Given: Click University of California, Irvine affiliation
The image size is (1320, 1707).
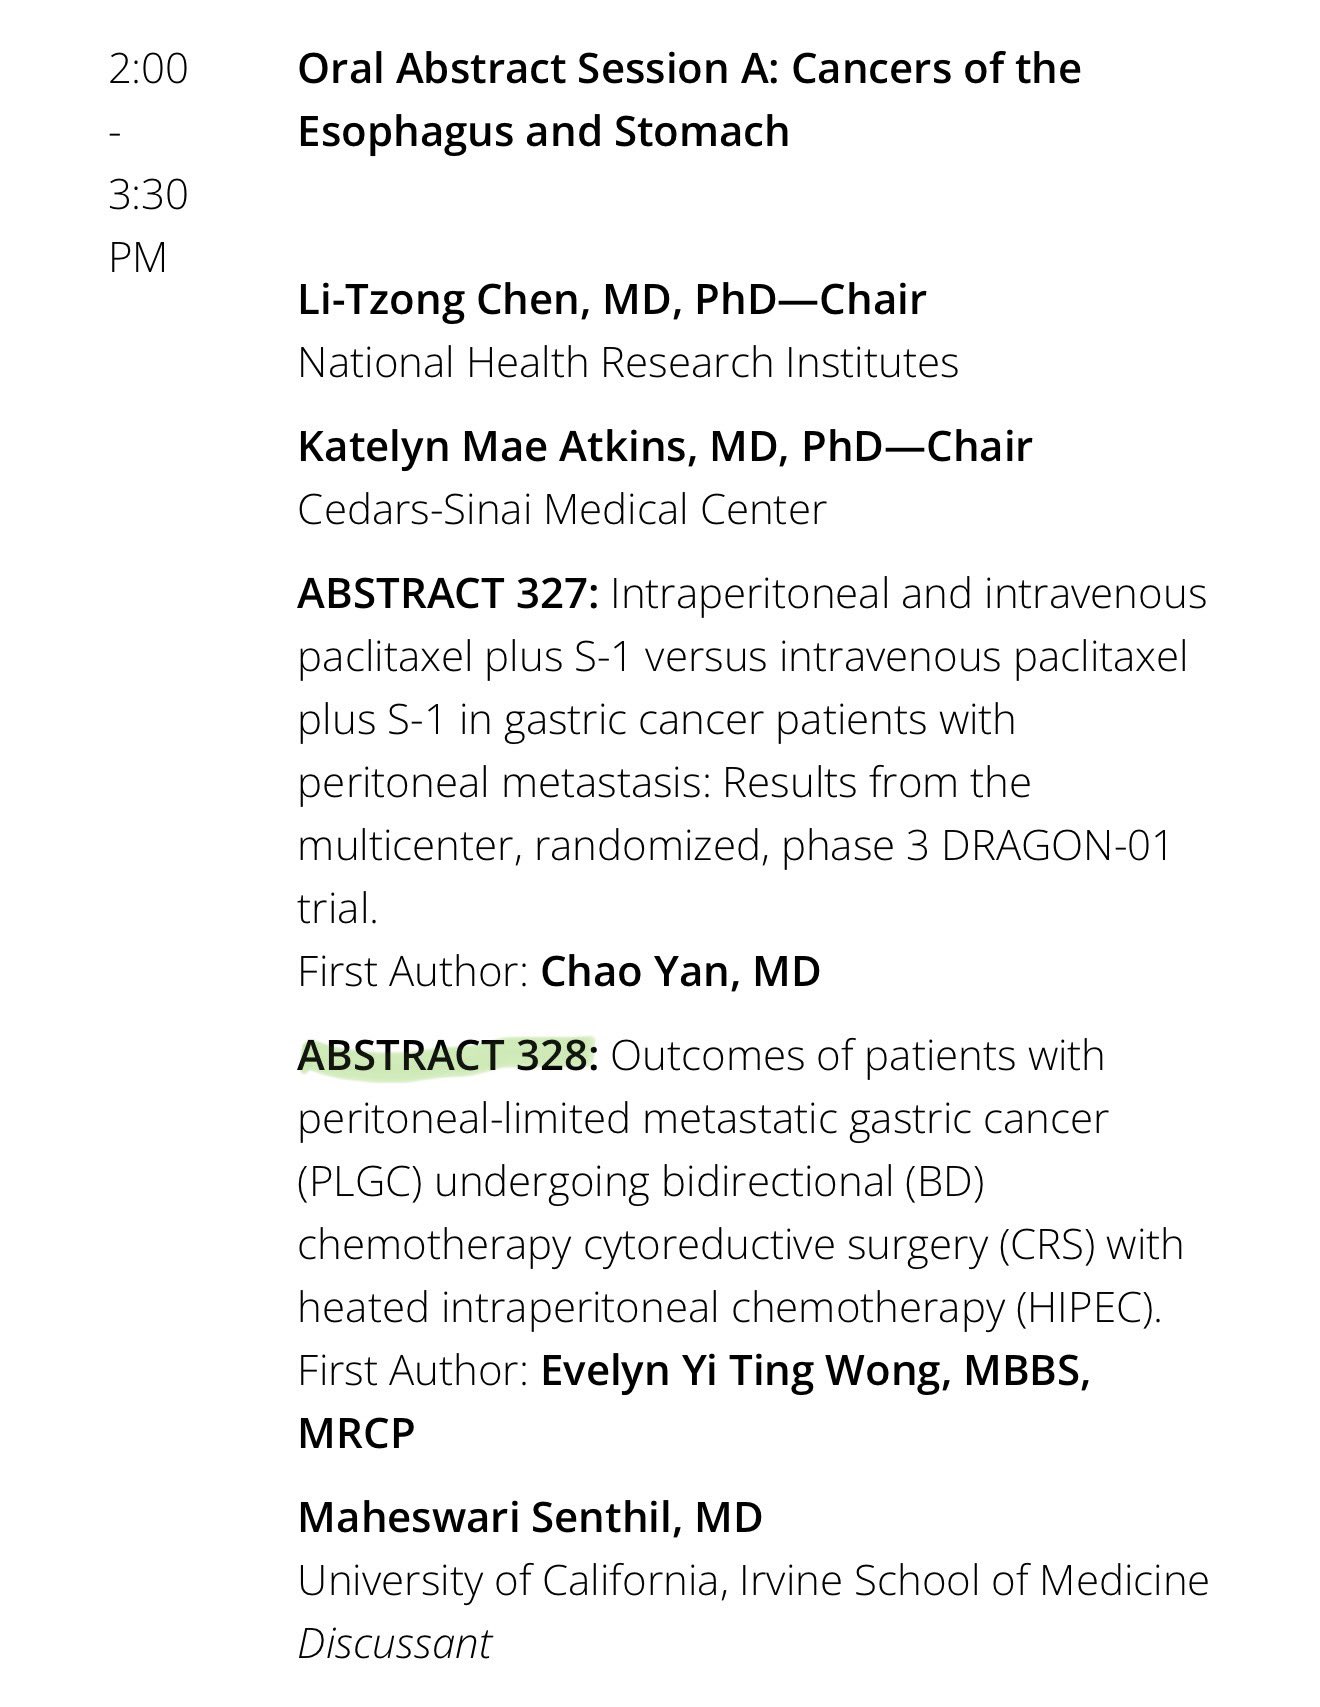Looking at the screenshot, I should click(753, 1581).
